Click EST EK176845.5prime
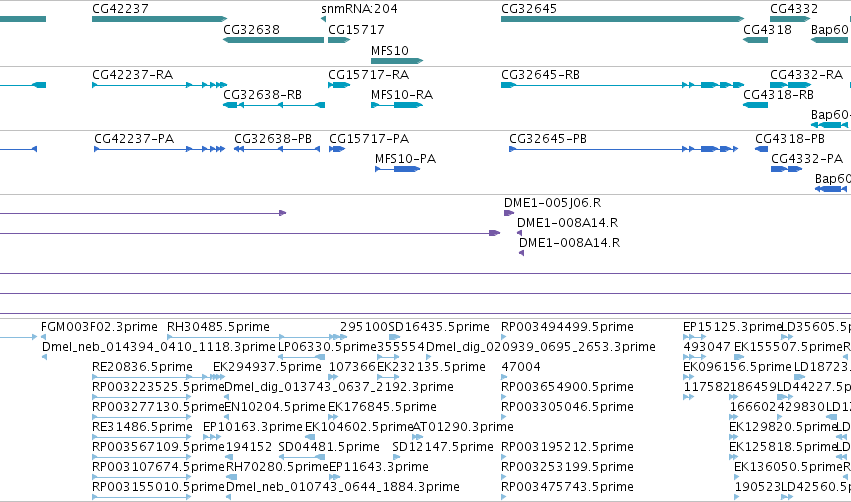851x502 pixels. [x=382, y=406]
